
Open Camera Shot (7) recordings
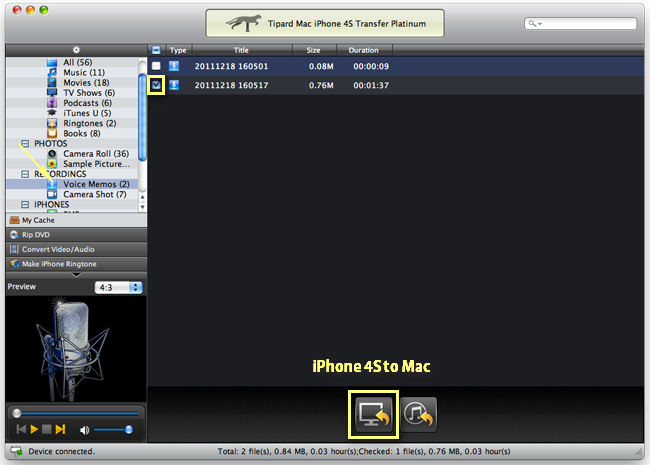95,194
